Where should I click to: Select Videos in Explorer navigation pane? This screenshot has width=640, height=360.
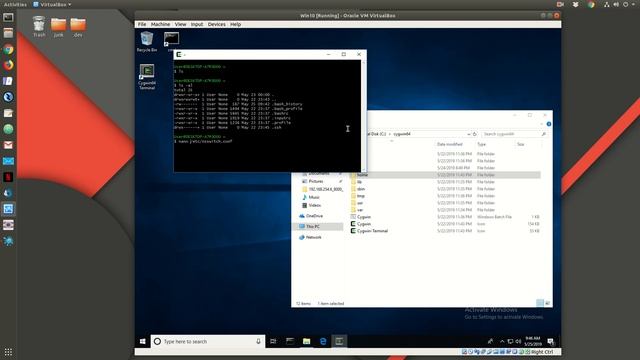point(314,205)
